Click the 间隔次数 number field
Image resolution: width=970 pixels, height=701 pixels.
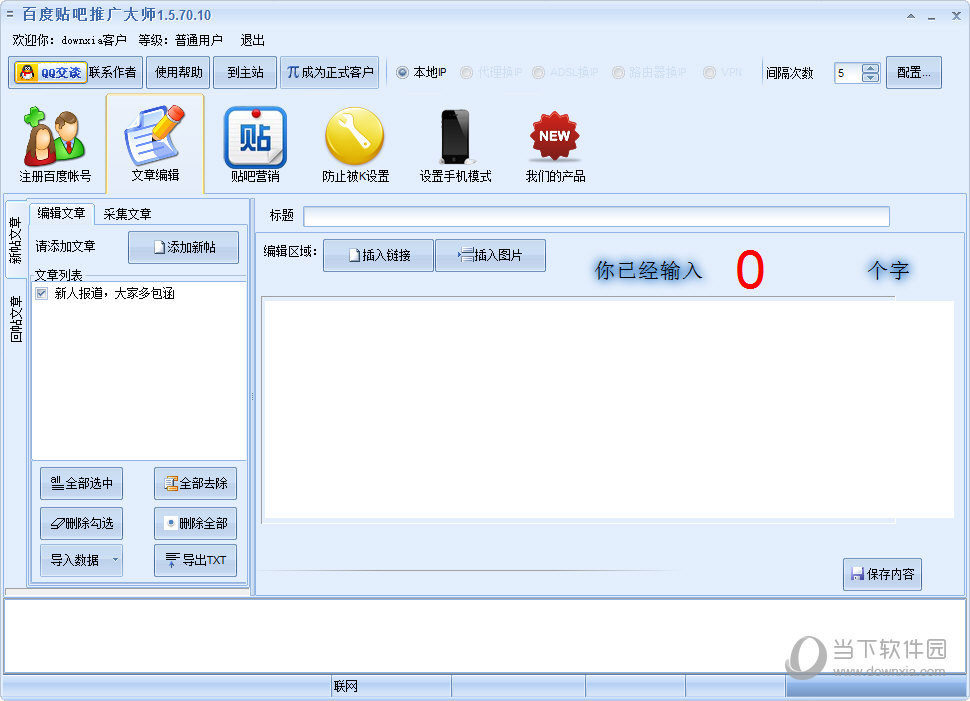(x=848, y=73)
